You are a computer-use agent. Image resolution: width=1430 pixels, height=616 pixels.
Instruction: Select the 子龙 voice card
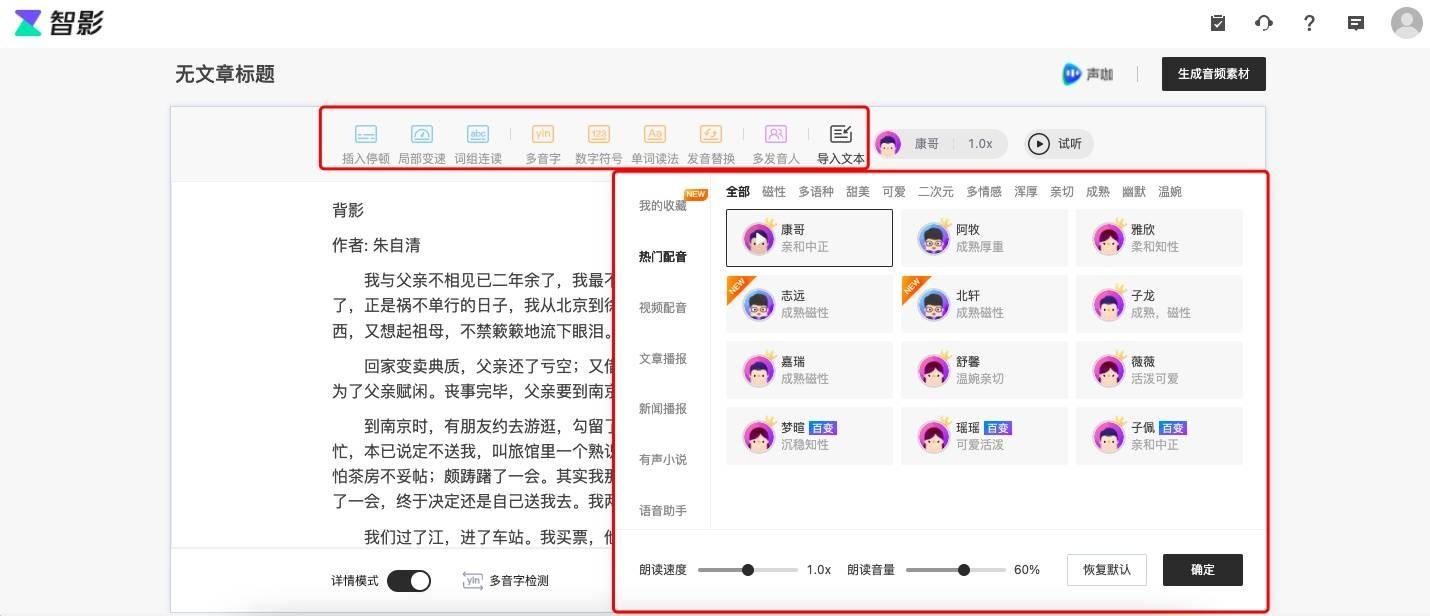point(1159,304)
